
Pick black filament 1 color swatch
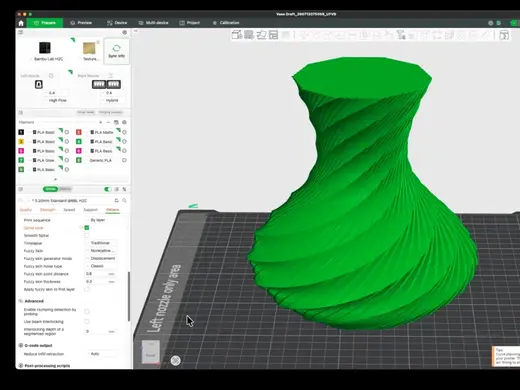pos(21,132)
